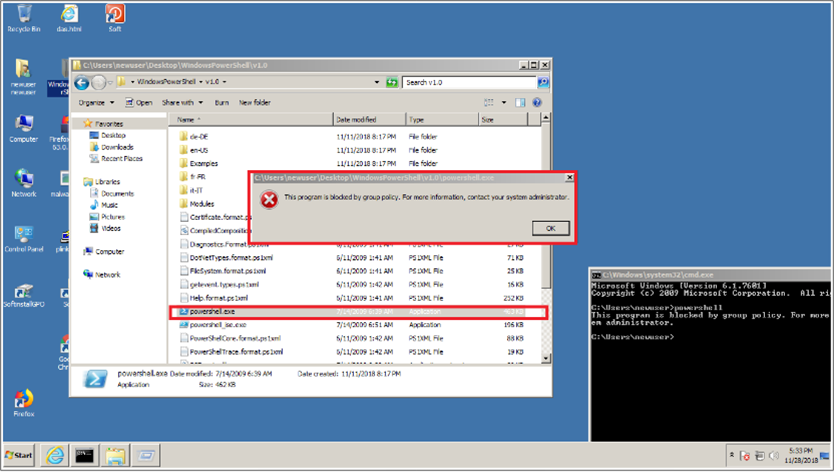Expand the v1.0 breadcrumb arrow

pos(224,82)
